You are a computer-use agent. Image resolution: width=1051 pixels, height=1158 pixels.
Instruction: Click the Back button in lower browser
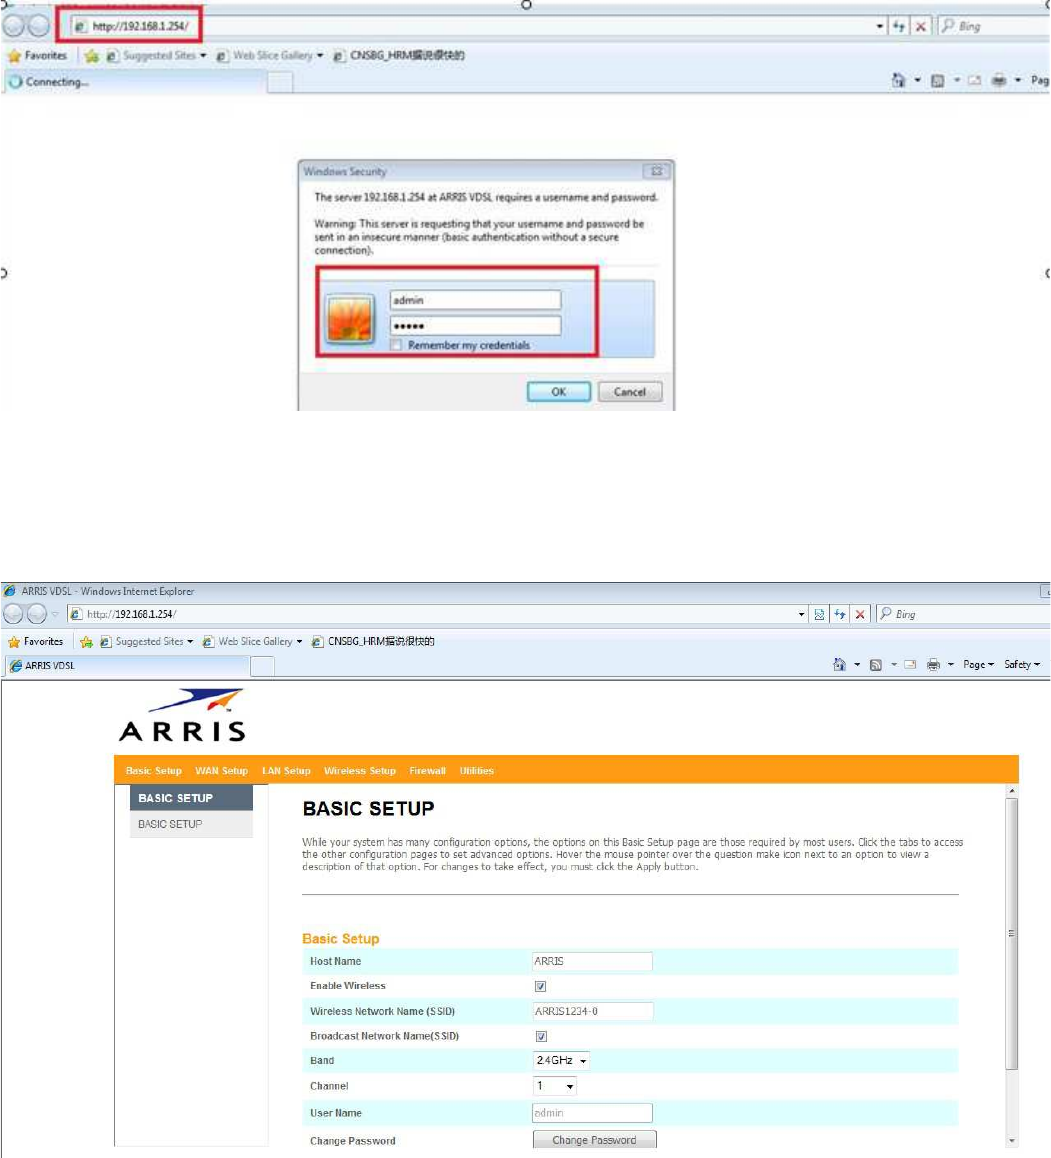tap(13, 614)
